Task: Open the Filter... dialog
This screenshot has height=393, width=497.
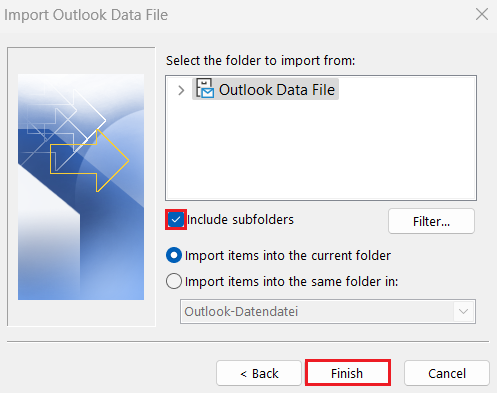Action: 431,221
